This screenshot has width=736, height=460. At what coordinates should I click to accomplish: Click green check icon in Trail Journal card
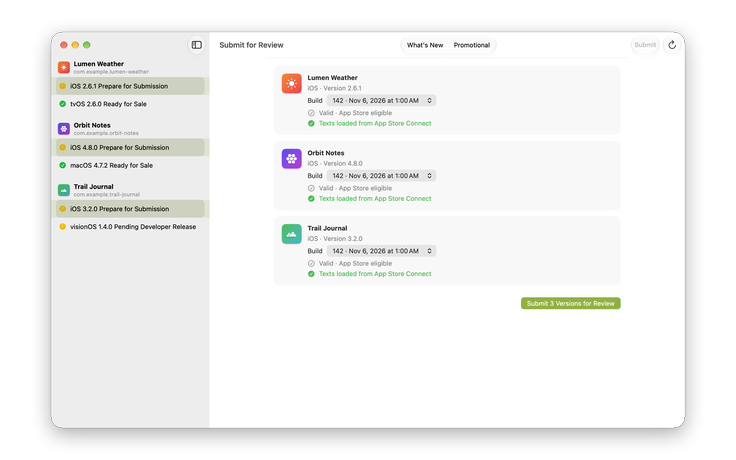(311, 274)
